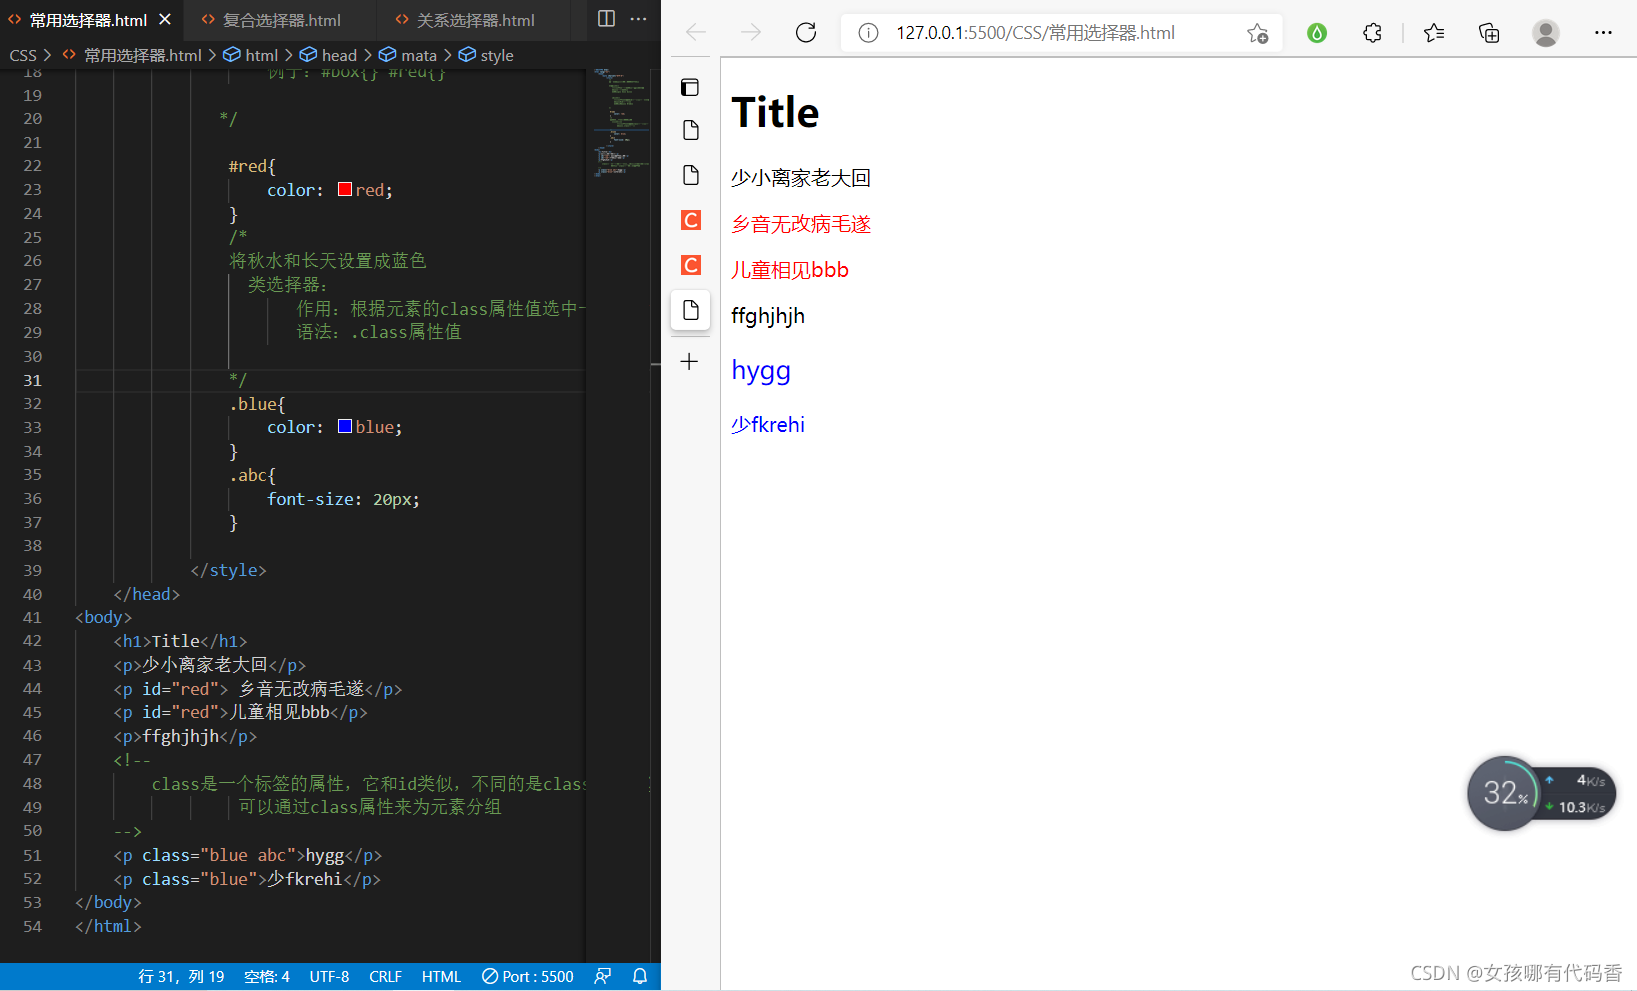
Task: Click the Title heading on the page
Action: (775, 112)
